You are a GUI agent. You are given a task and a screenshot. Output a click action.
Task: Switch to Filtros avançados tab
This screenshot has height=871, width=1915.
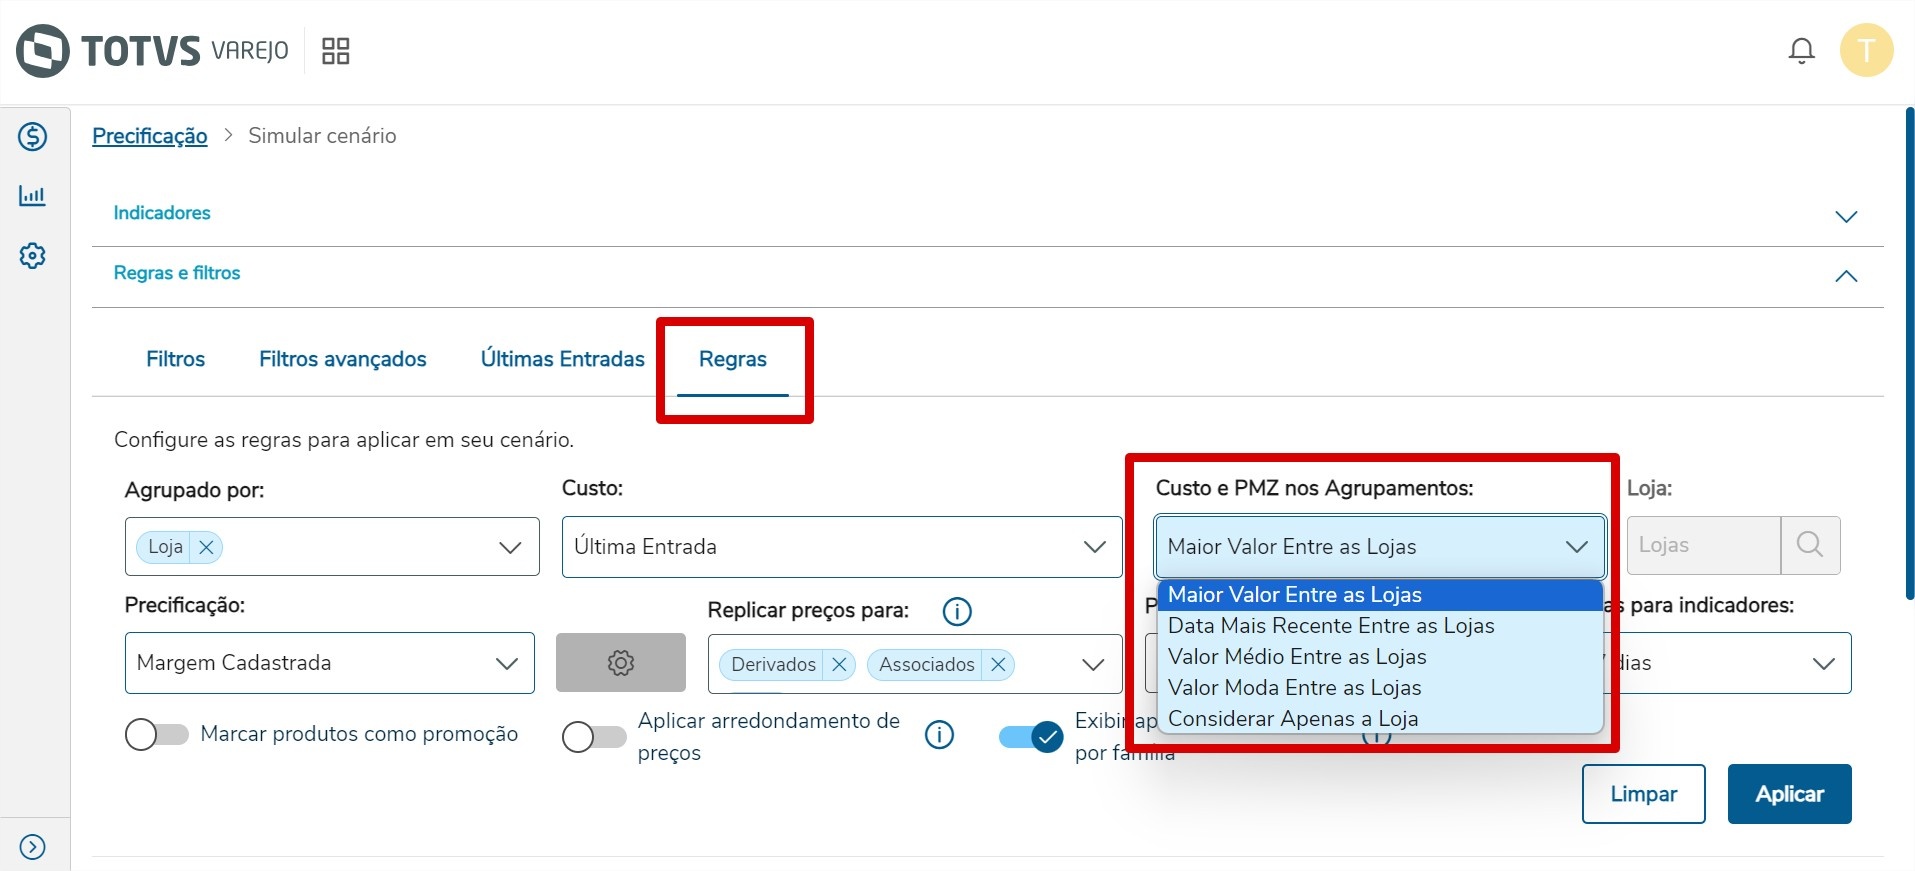[x=342, y=359]
